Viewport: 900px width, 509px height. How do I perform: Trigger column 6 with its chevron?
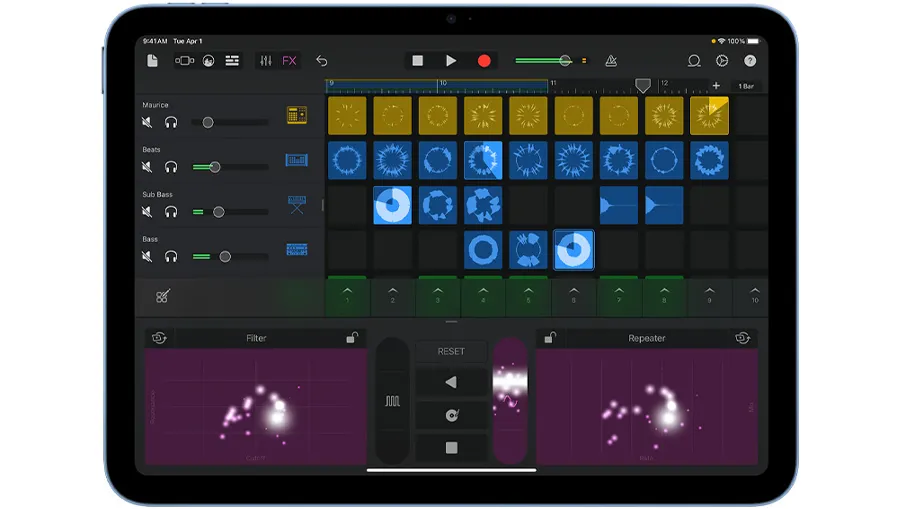point(573,296)
